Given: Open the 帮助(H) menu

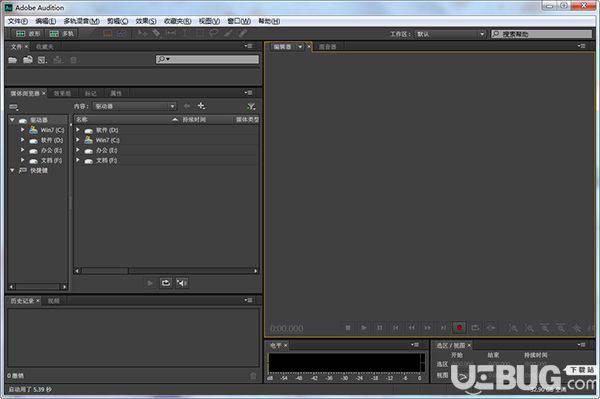Looking at the screenshot, I should [x=269, y=21].
